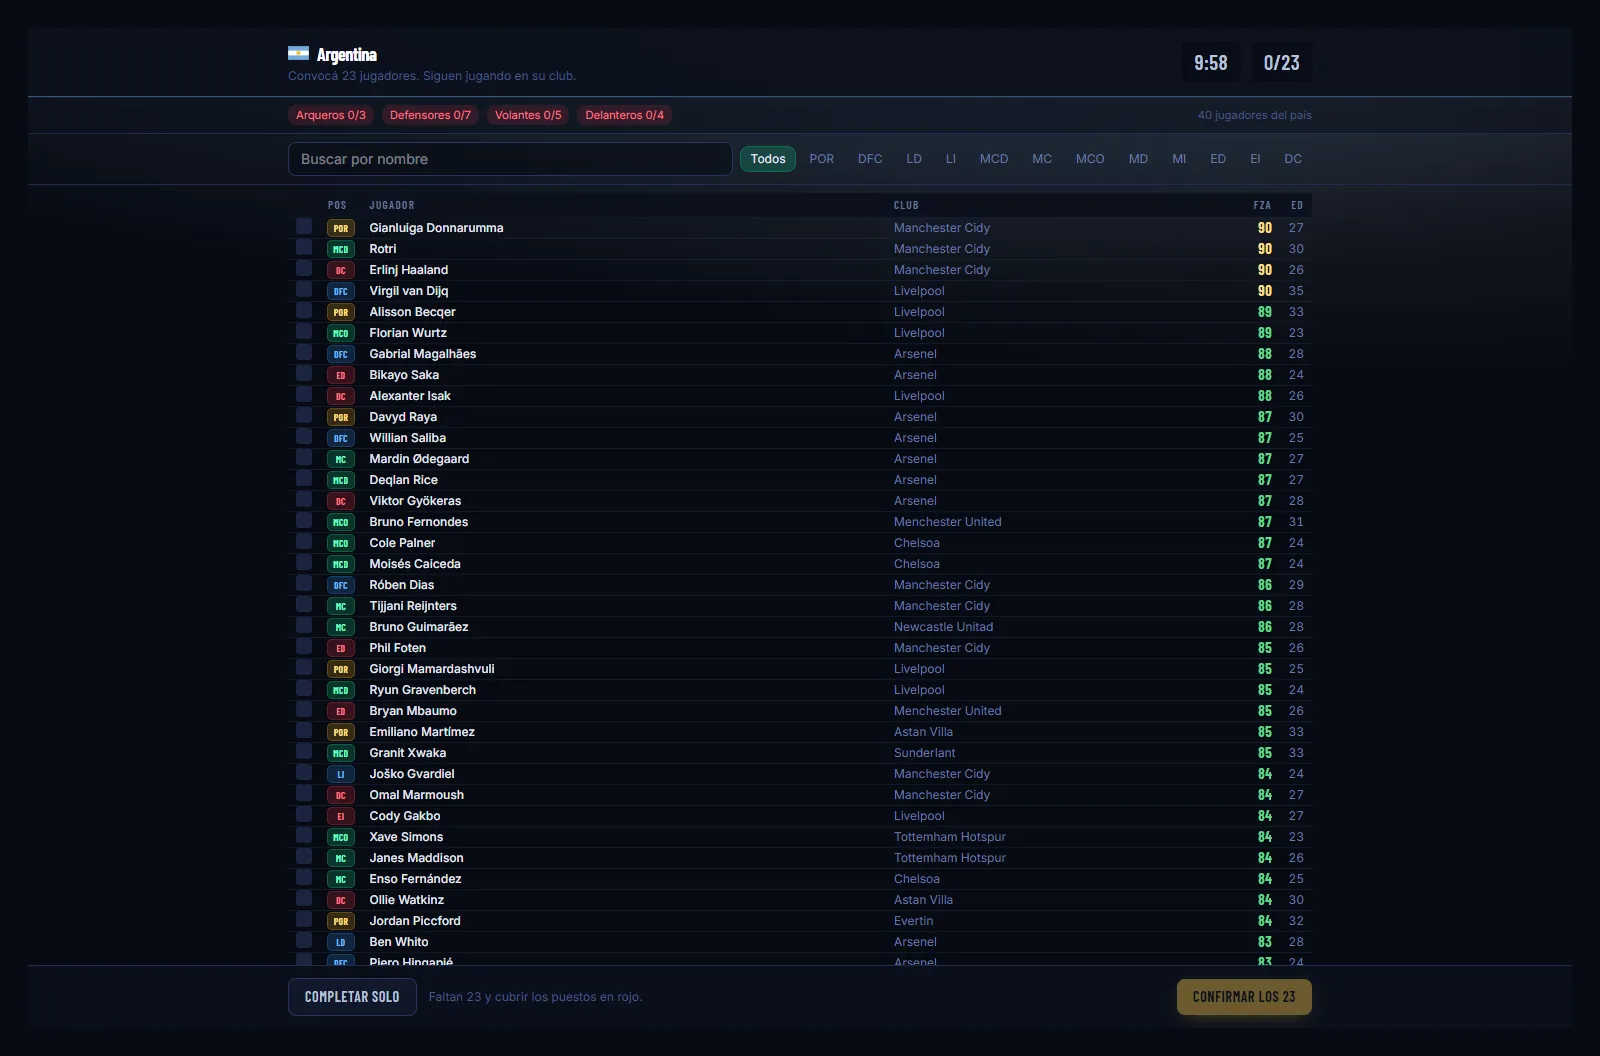Click the CLUB column header
Image resolution: width=1600 pixels, height=1056 pixels.
(x=906, y=205)
